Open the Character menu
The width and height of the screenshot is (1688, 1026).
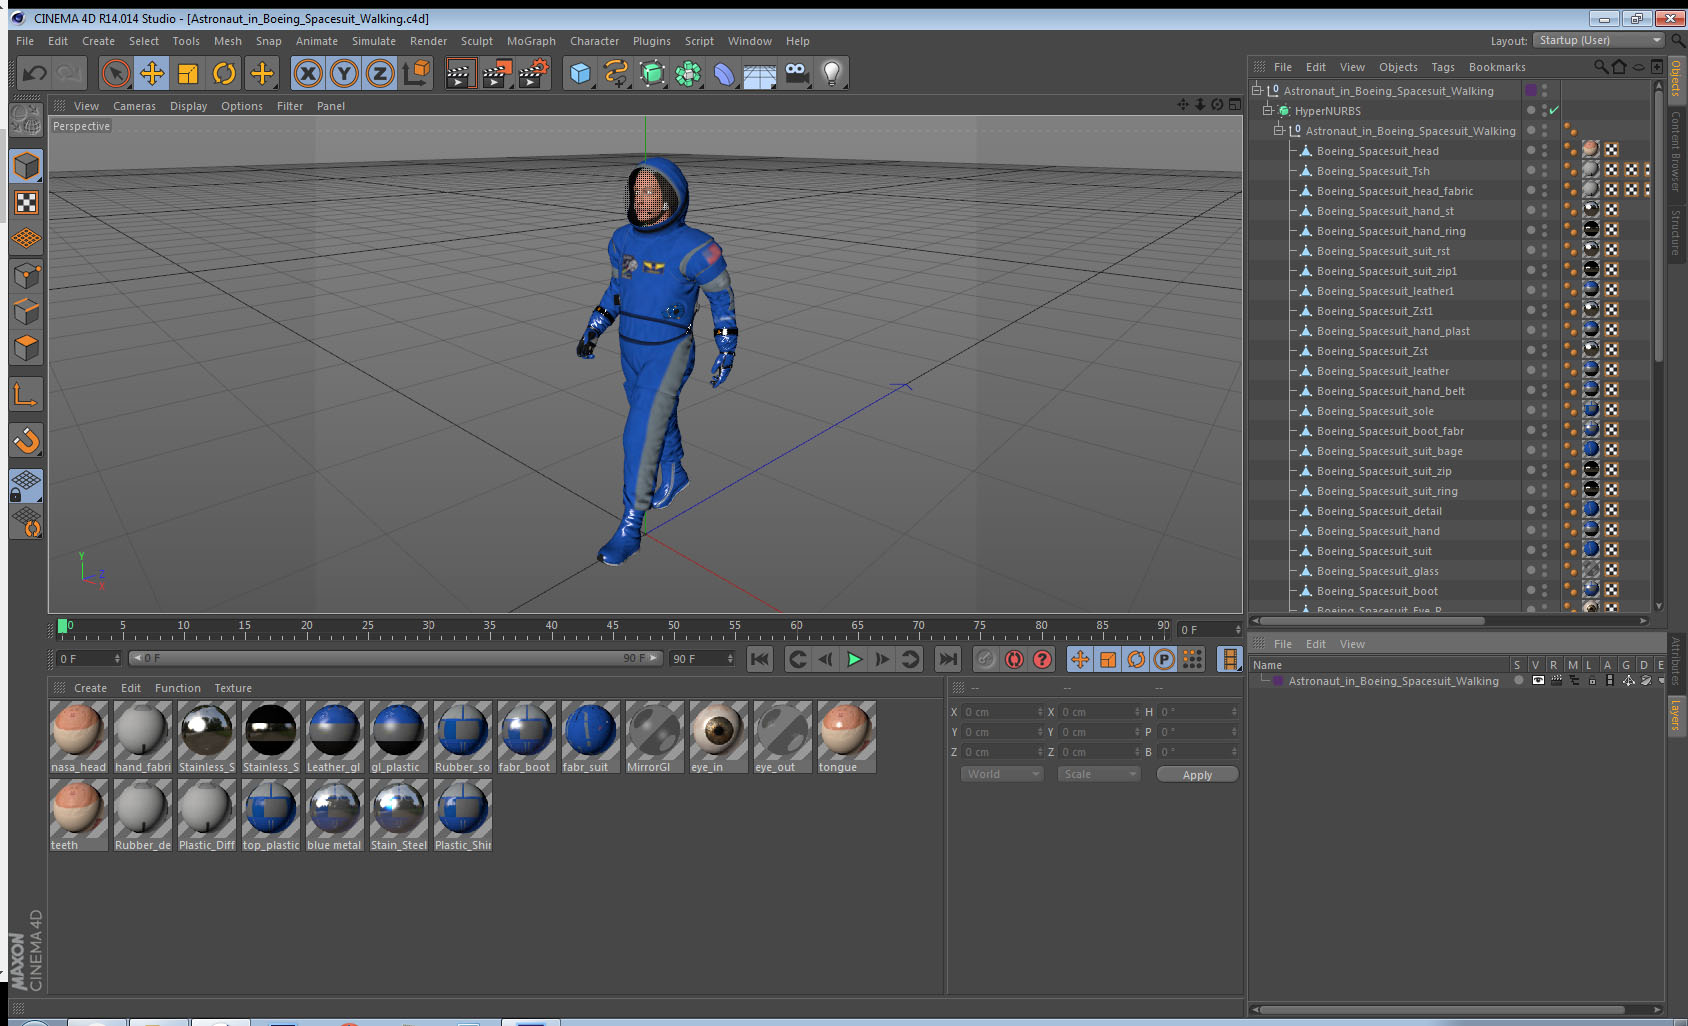pyautogui.click(x=594, y=41)
